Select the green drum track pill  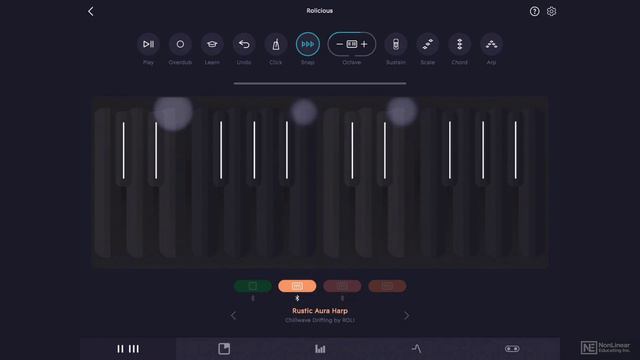coord(253,286)
